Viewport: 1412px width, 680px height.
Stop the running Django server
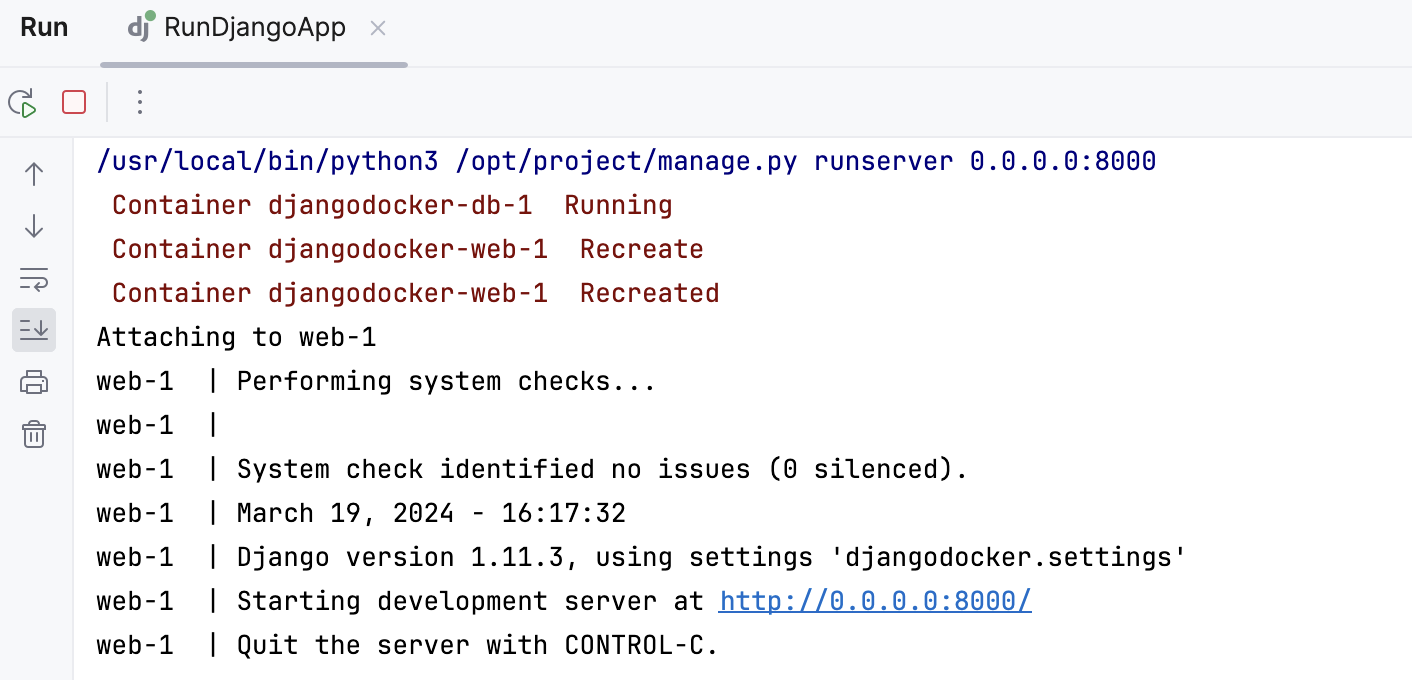click(x=73, y=102)
